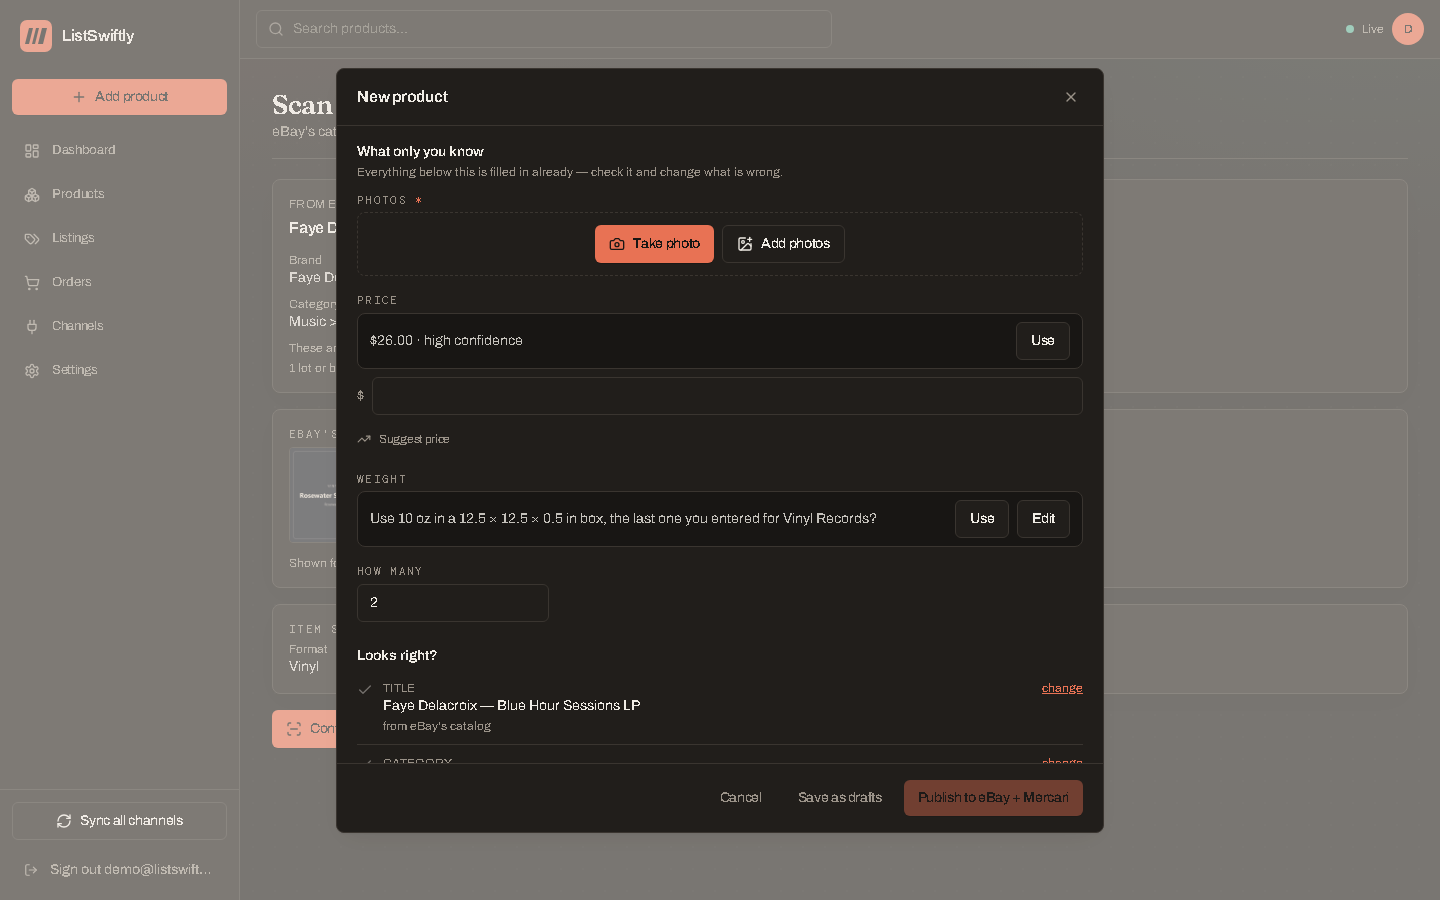Viewport: 1440px width, 900px height.
Task: Click the Listings tag icon
Action: [x=32, y=239]
